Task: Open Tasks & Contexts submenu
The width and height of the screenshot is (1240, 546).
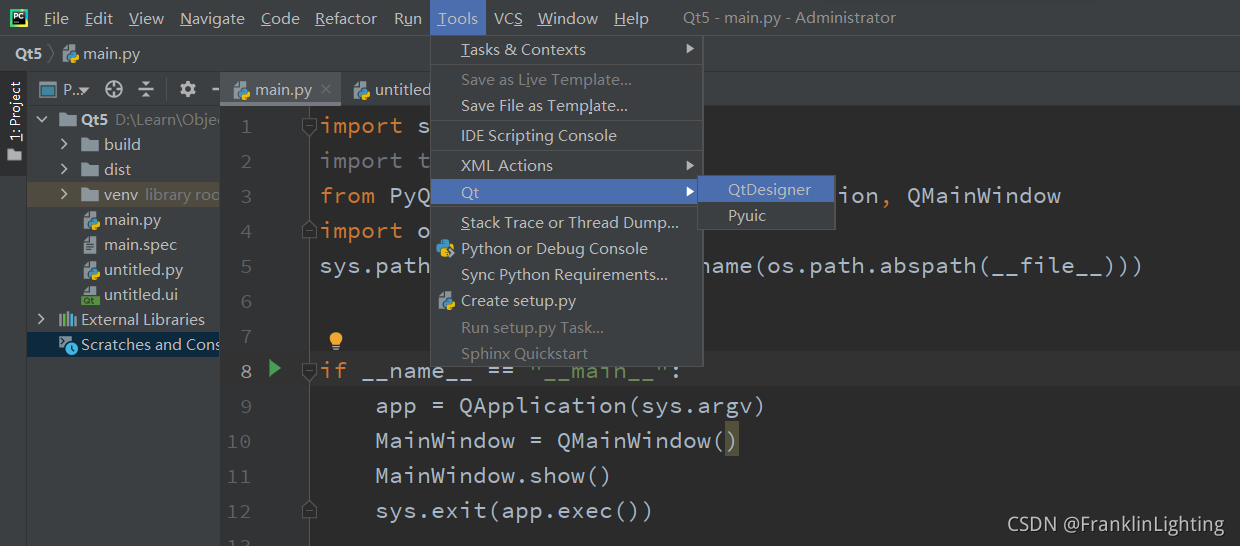Action: (567, 49)
